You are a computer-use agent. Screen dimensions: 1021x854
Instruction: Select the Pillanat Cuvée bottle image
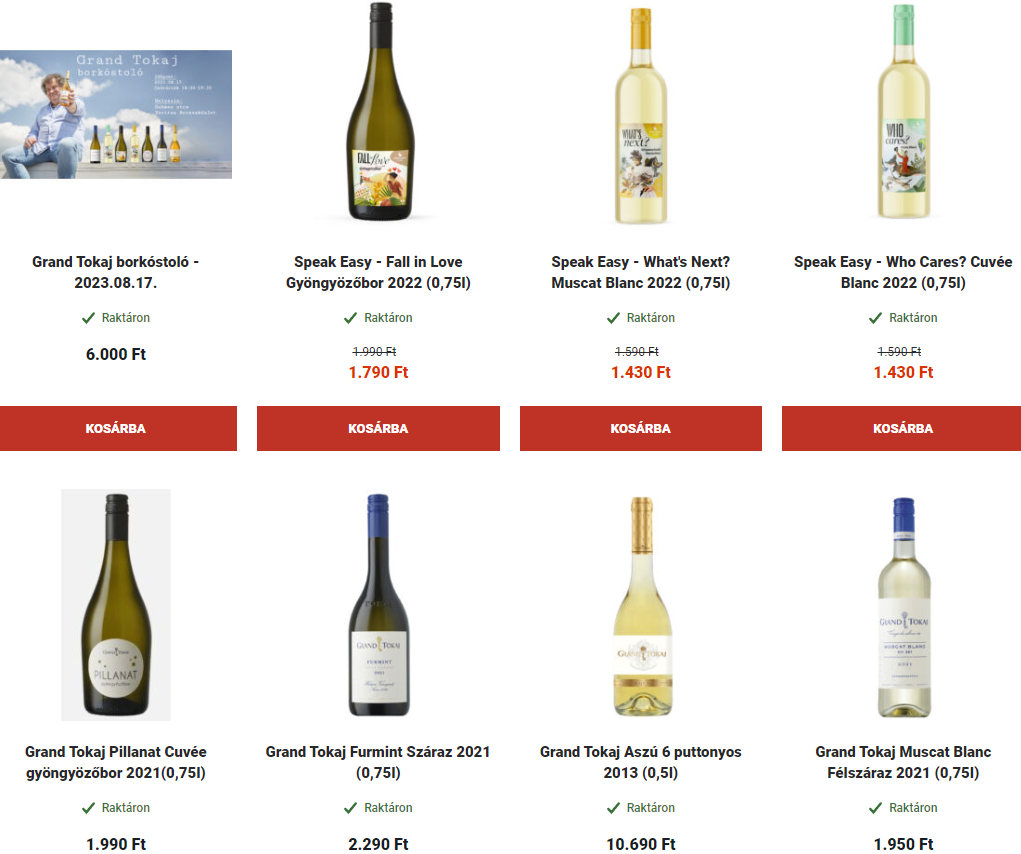pyautogui.click(x=116, y=605)
